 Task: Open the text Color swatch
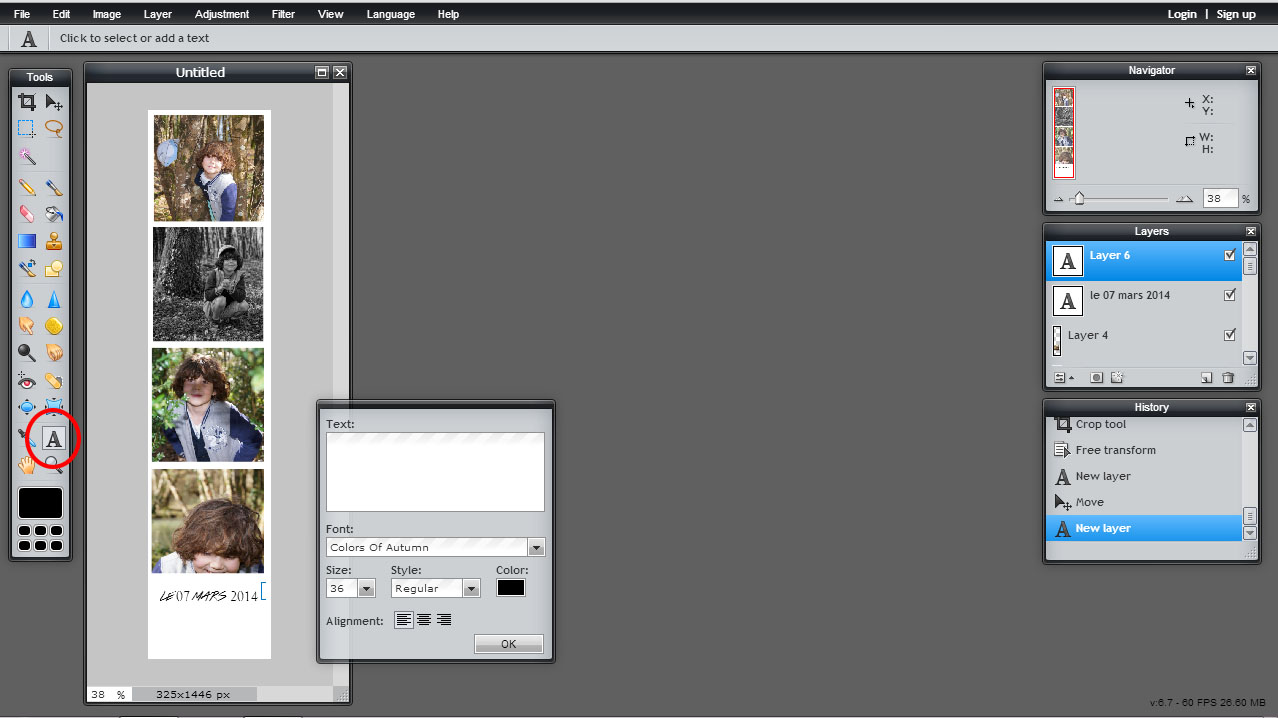tap(511, 588)
